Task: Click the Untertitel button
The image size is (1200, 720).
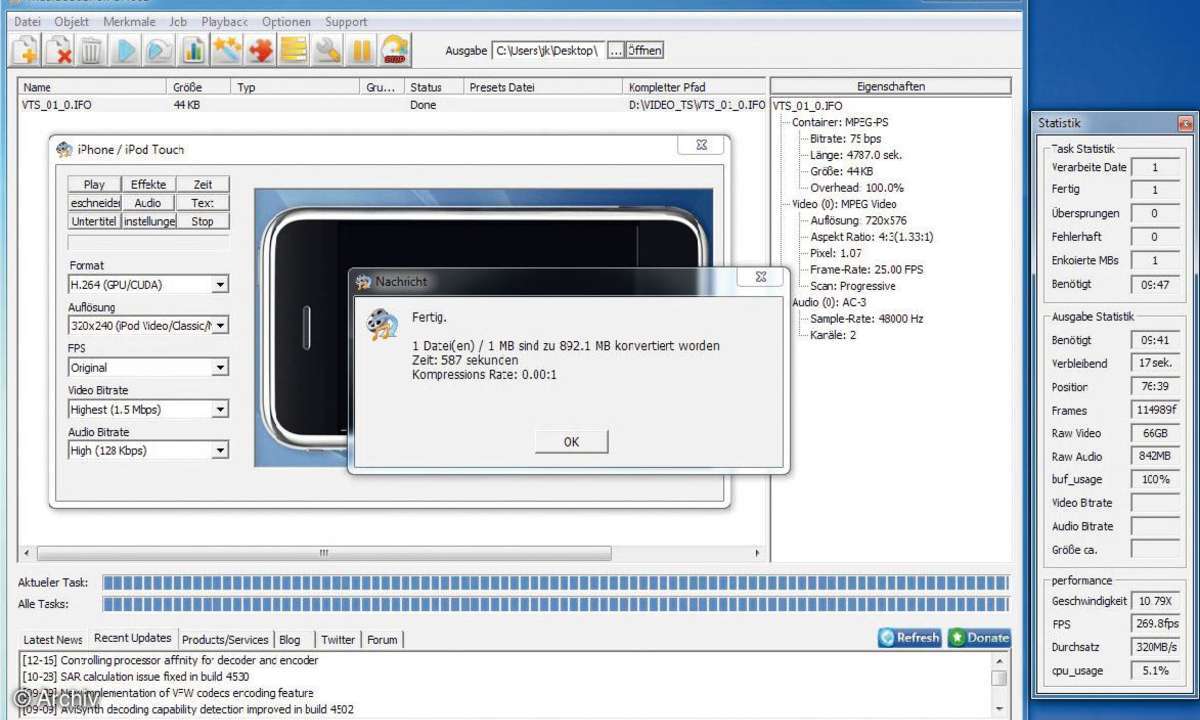Action: click(94, 221)
